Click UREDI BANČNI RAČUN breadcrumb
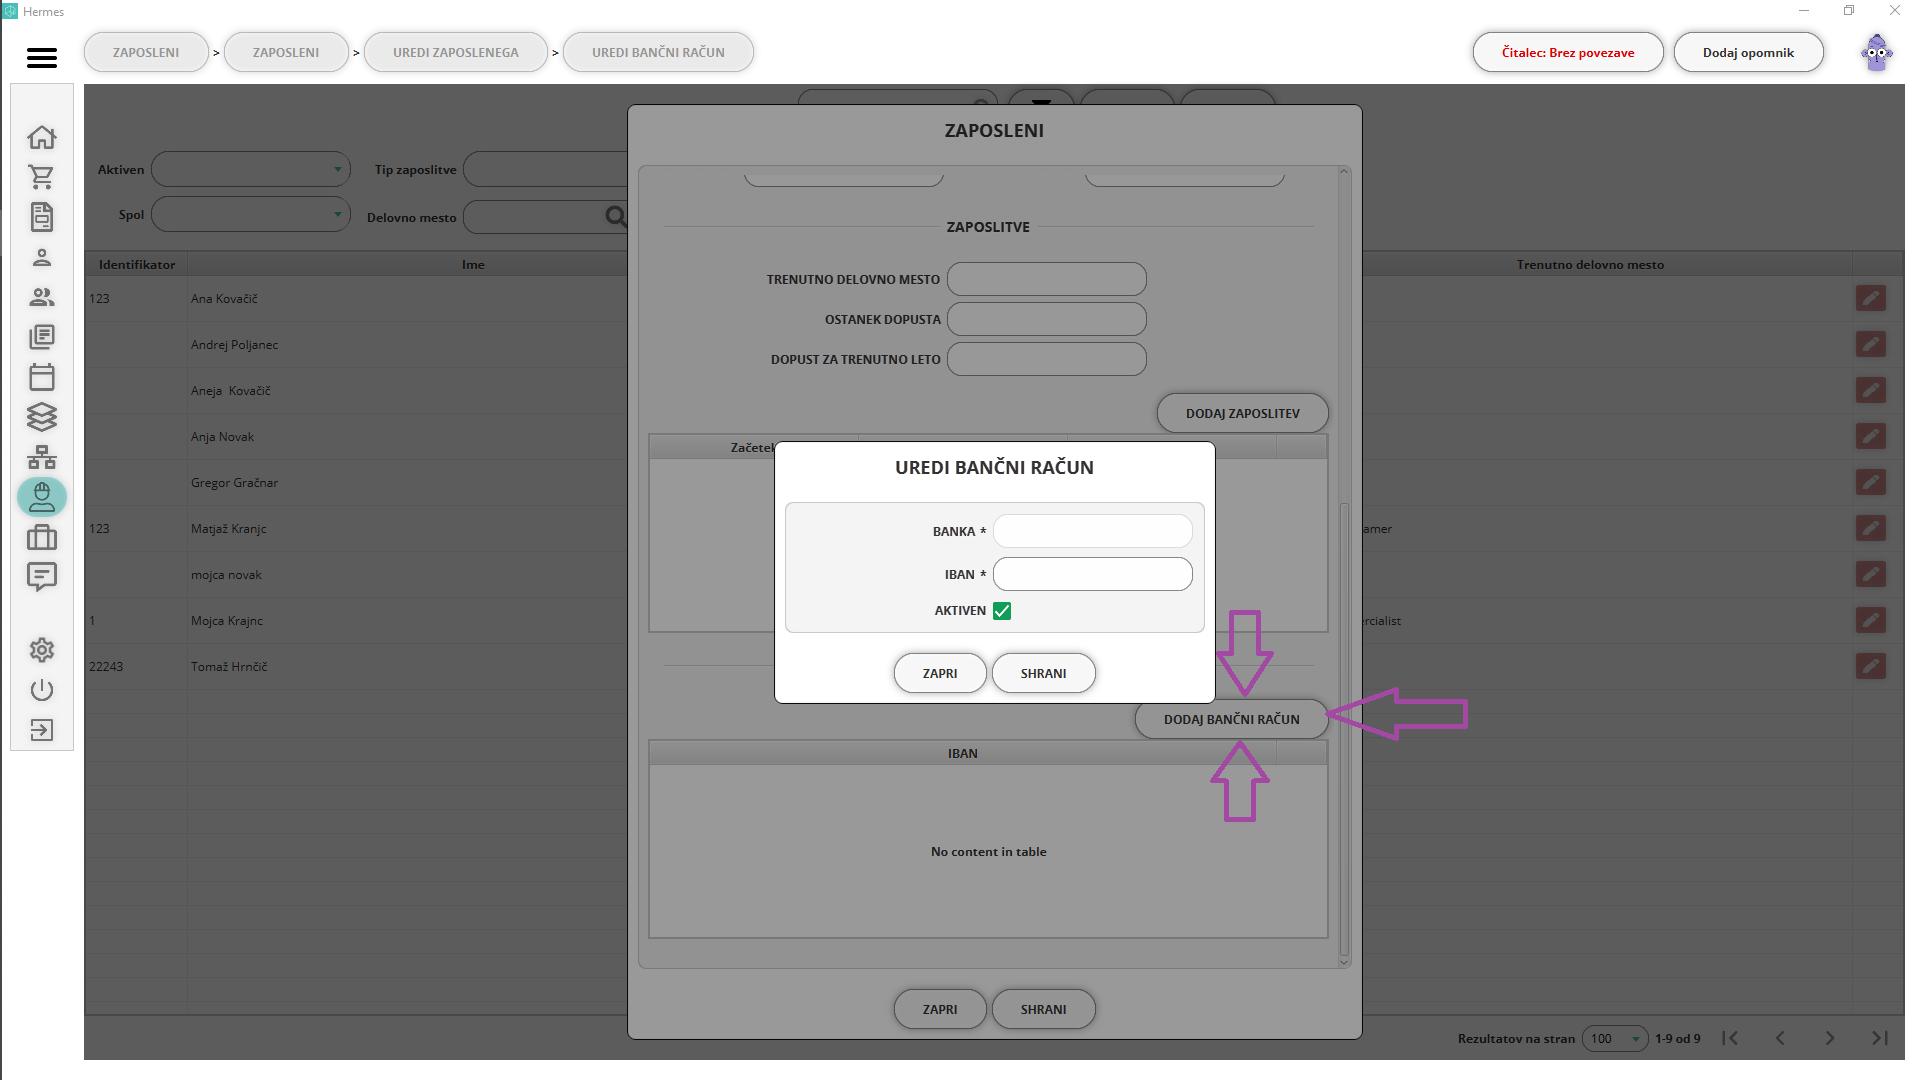The width and height of the screenshot is (1920, 1080). 658,53
